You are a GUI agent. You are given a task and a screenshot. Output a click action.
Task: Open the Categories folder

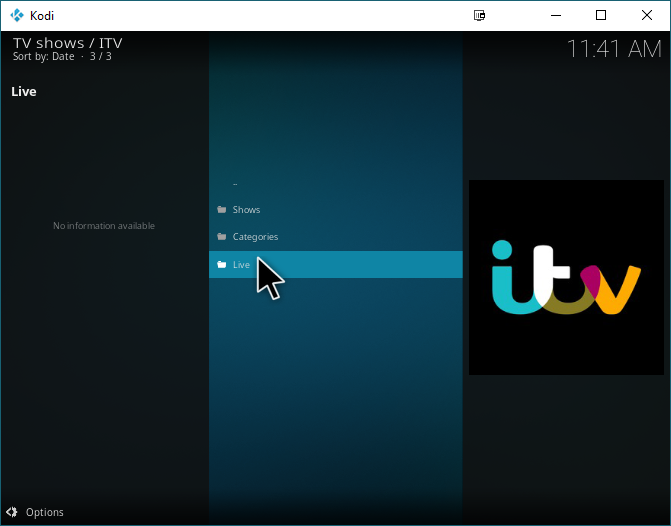coord(336,237)
